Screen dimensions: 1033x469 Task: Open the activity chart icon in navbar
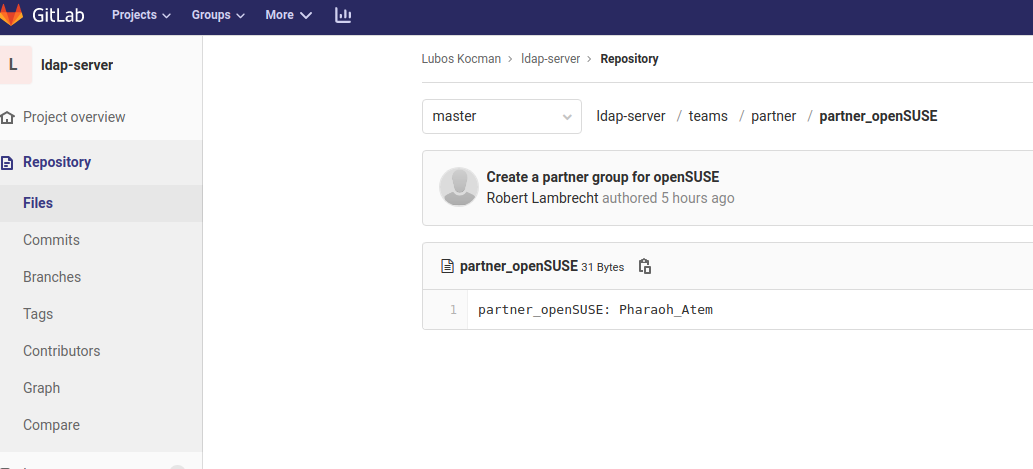343,15
